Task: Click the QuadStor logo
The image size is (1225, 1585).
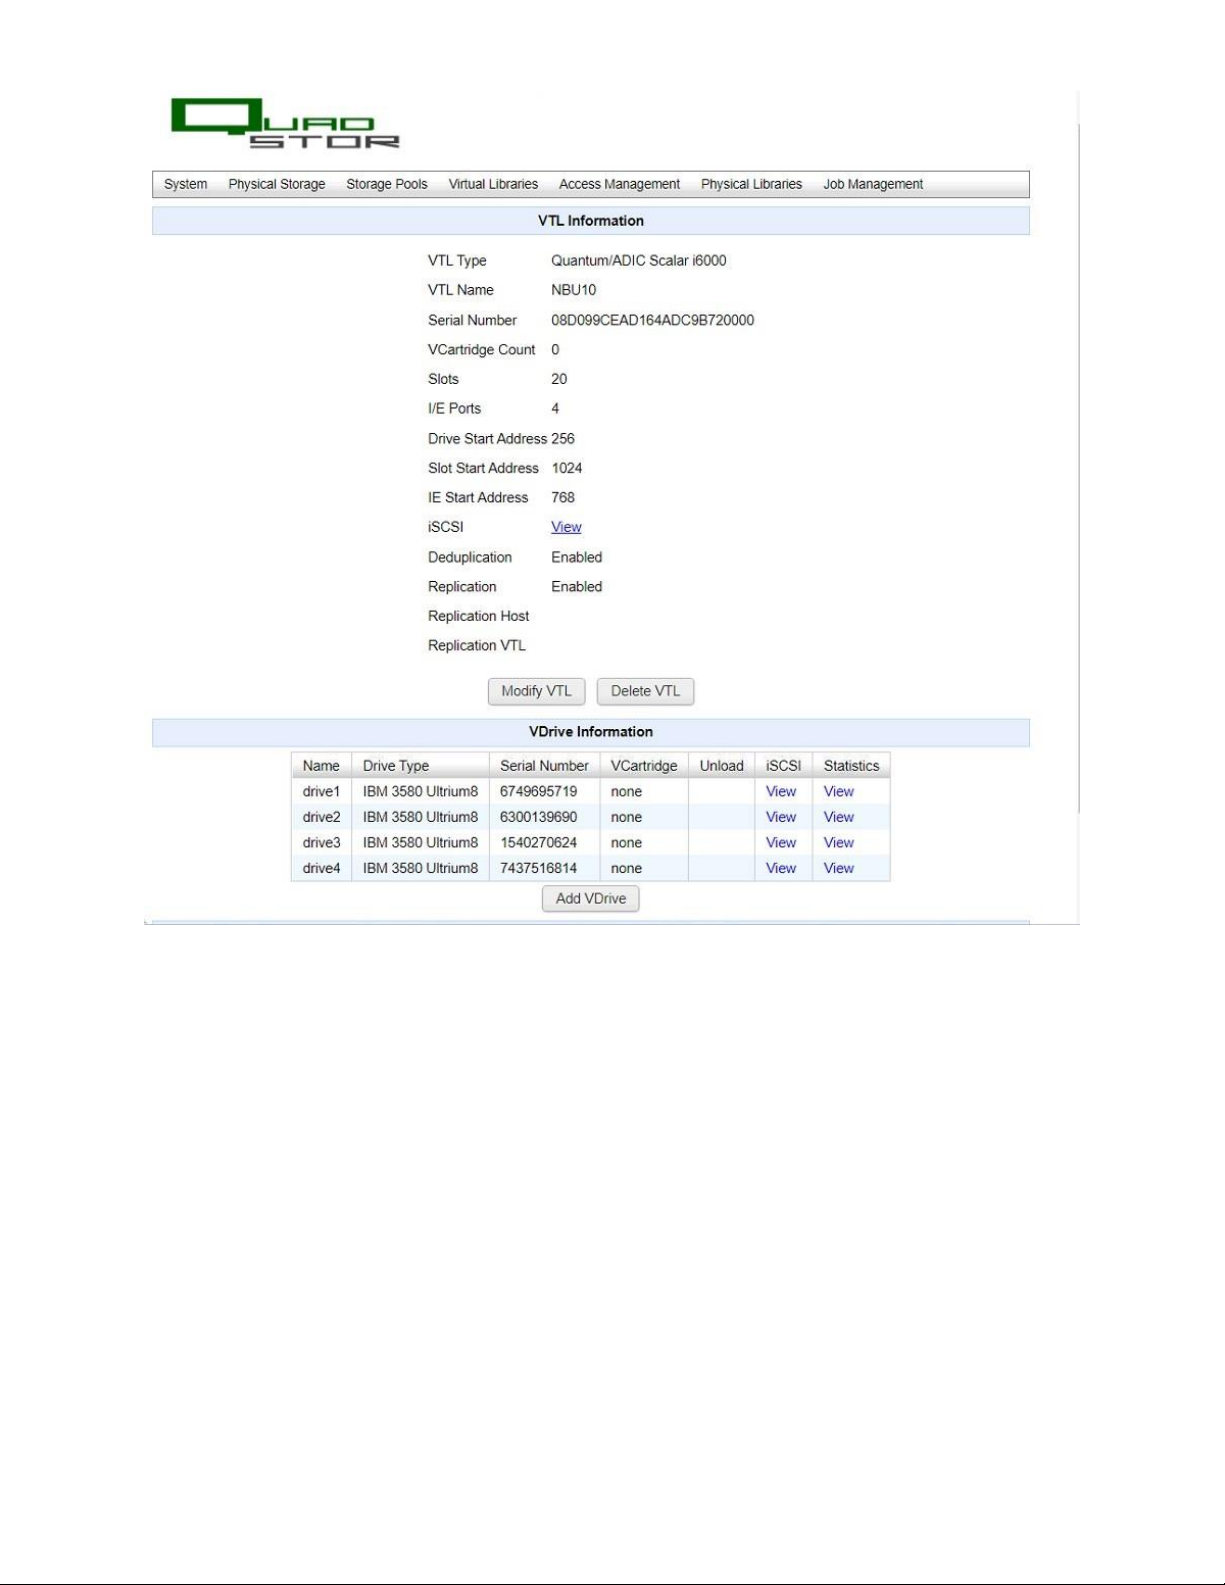Action: pos(284,124)
